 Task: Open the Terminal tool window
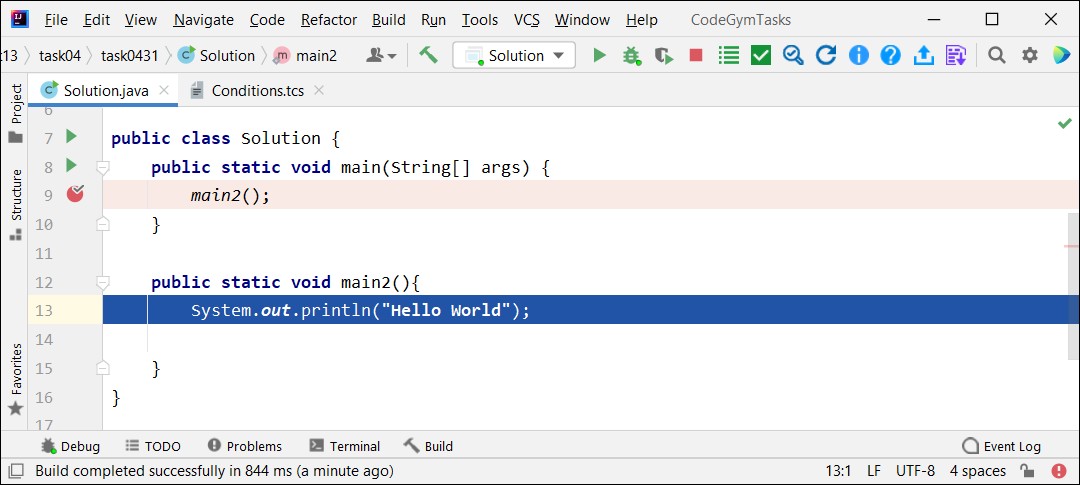point(344,446)
